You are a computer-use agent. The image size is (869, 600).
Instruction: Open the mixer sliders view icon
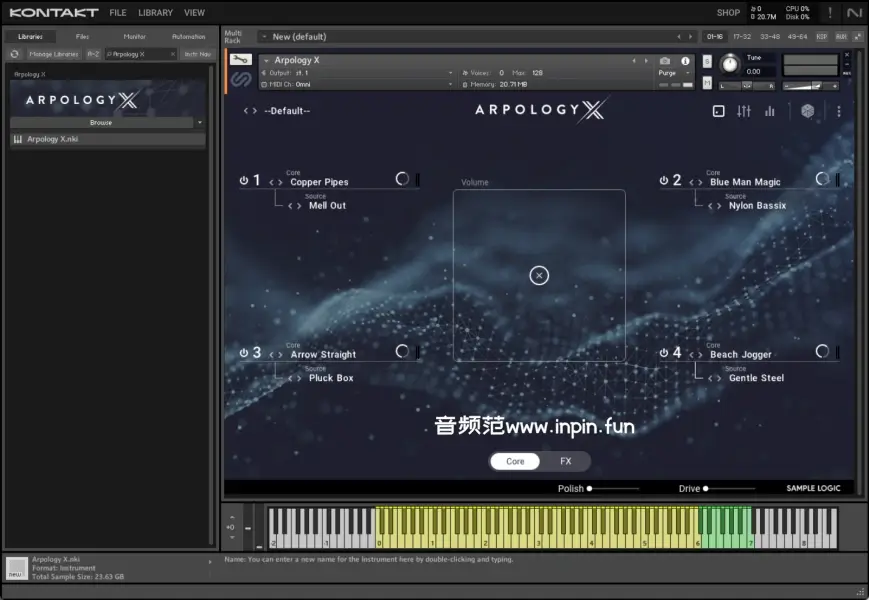pos(743,111)
